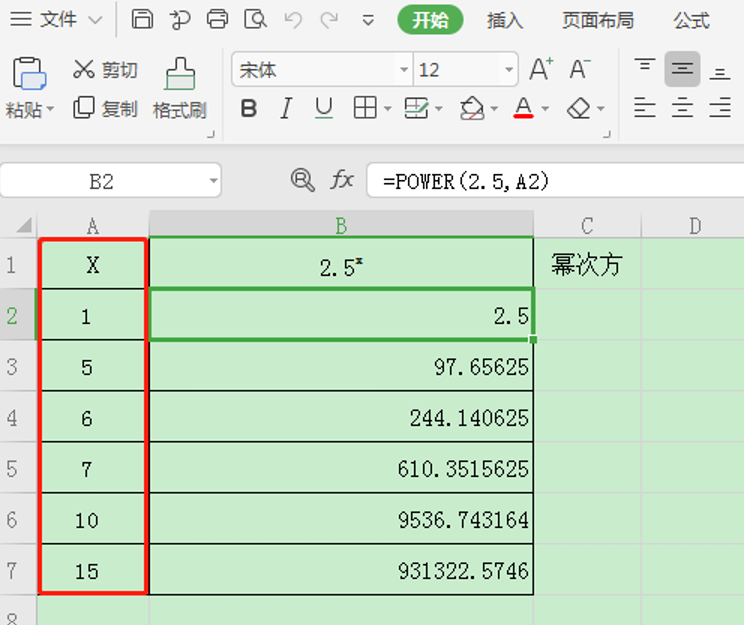Viewport: 744px width, 625px height.
Task: Expand the Name Box dropdown arrow
Action: pyautogui.click(x=214, y=180)
